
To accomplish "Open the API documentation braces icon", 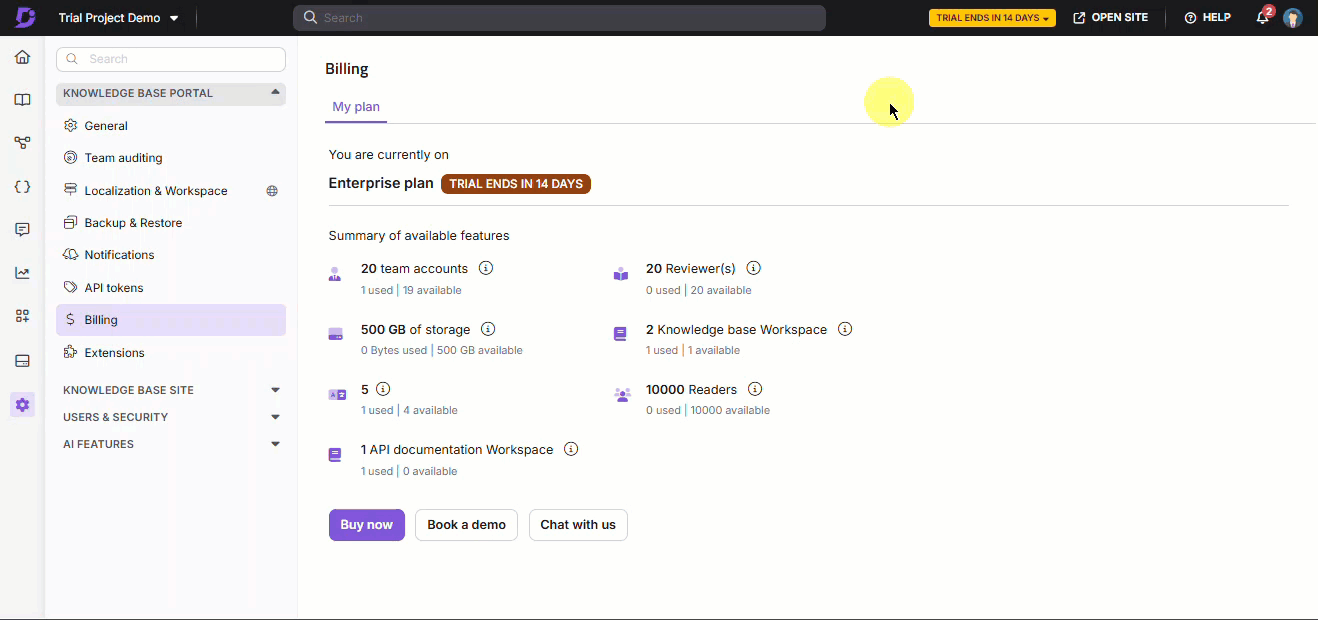I will coord(22,187).
